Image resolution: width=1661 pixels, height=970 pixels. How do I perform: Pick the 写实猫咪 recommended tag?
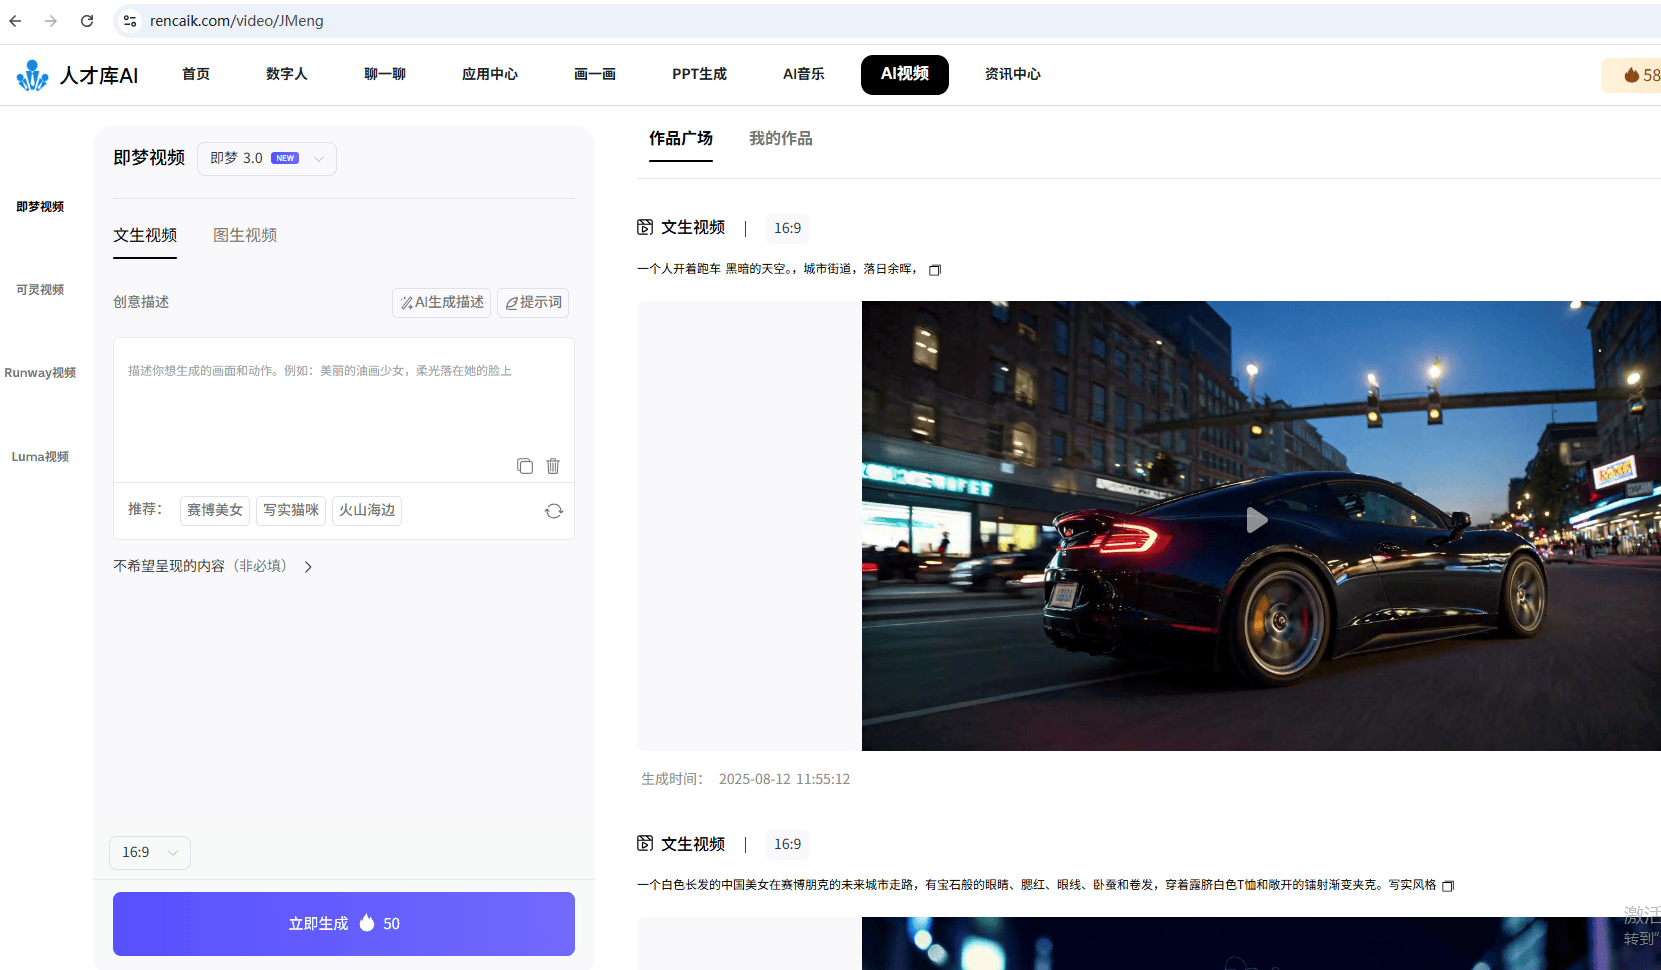click(x=291, y=510)
